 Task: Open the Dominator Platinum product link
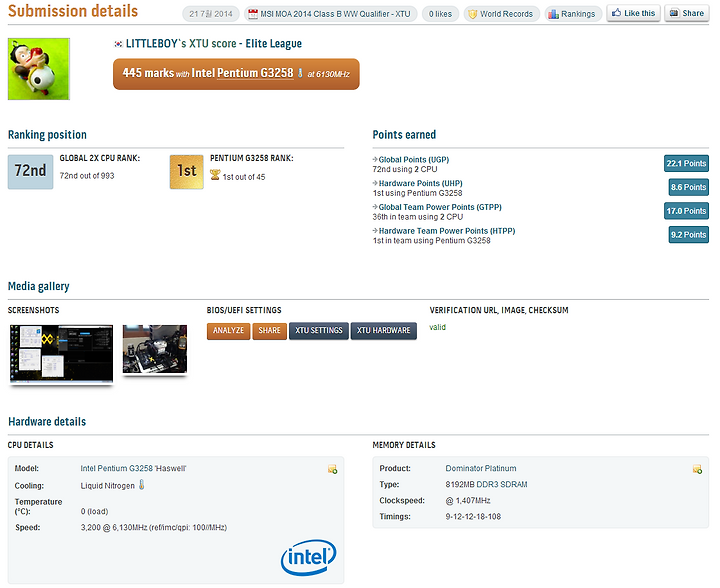(x=481, y=469)
